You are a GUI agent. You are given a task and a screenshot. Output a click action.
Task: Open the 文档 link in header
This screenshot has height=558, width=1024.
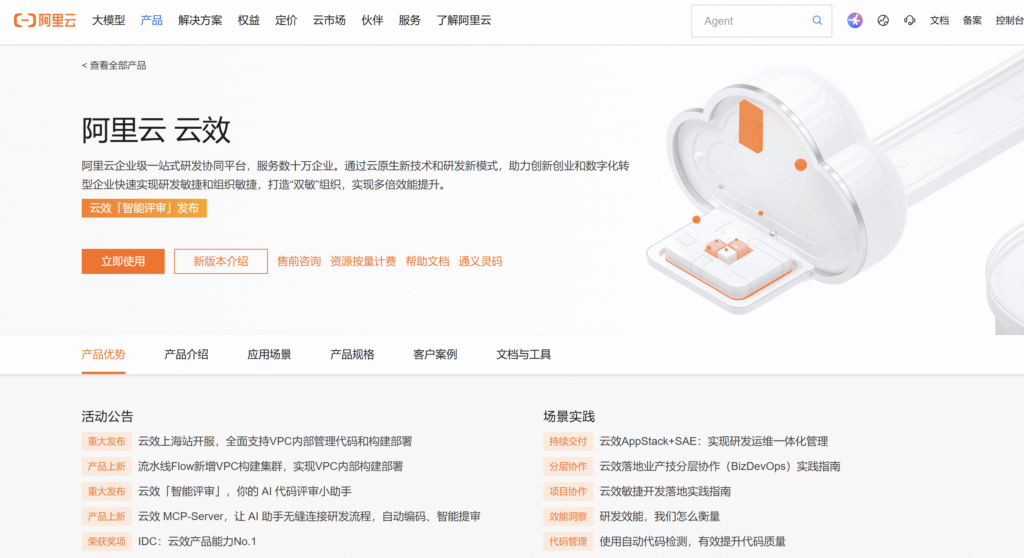[939, 20]
